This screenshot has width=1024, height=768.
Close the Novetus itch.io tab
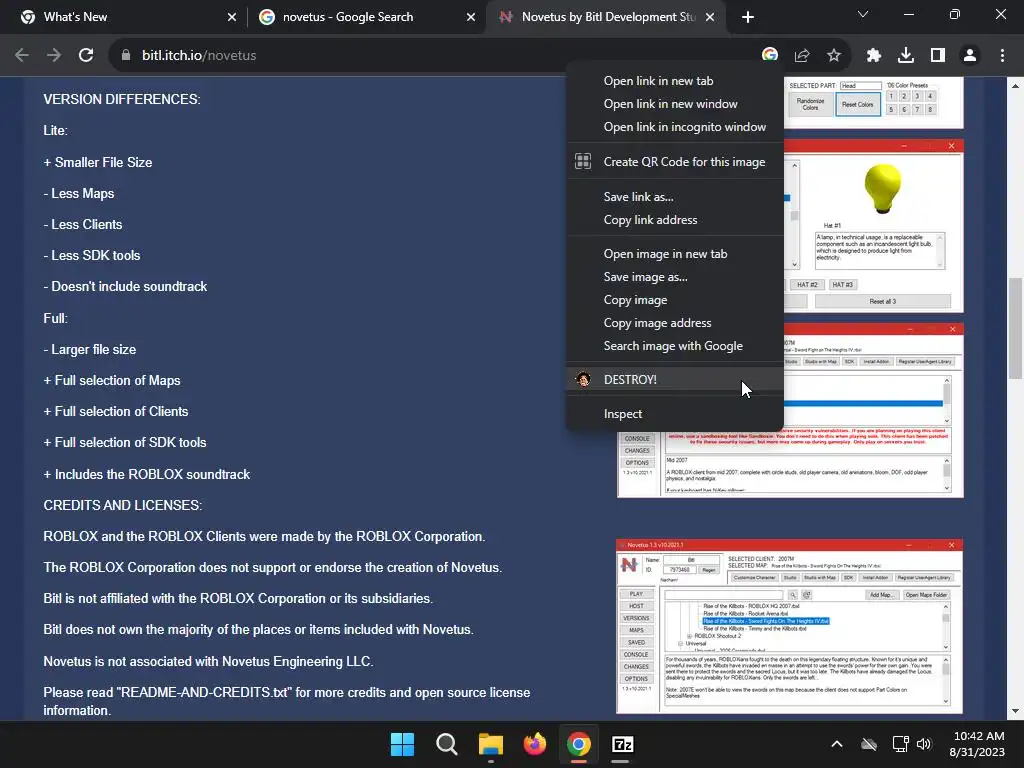click(x=710, y=17)
